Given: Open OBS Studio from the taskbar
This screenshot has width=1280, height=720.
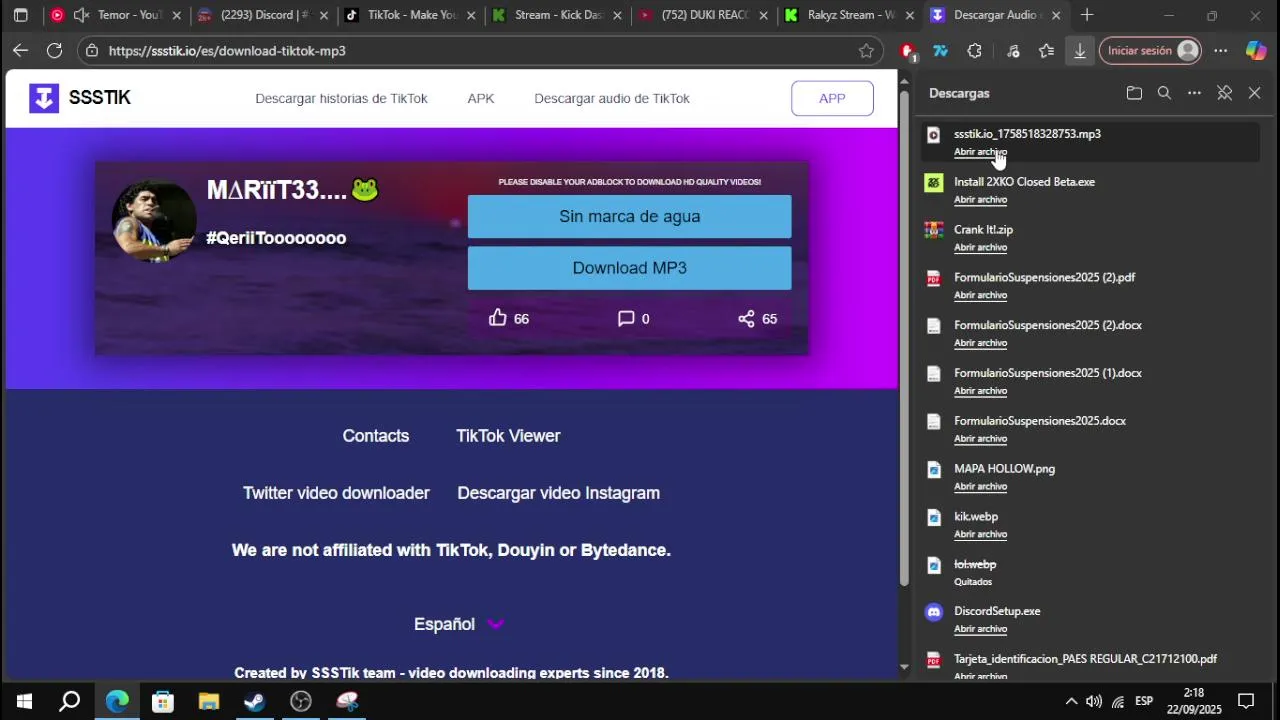Looking at the screenshot, I should [301, 701].
